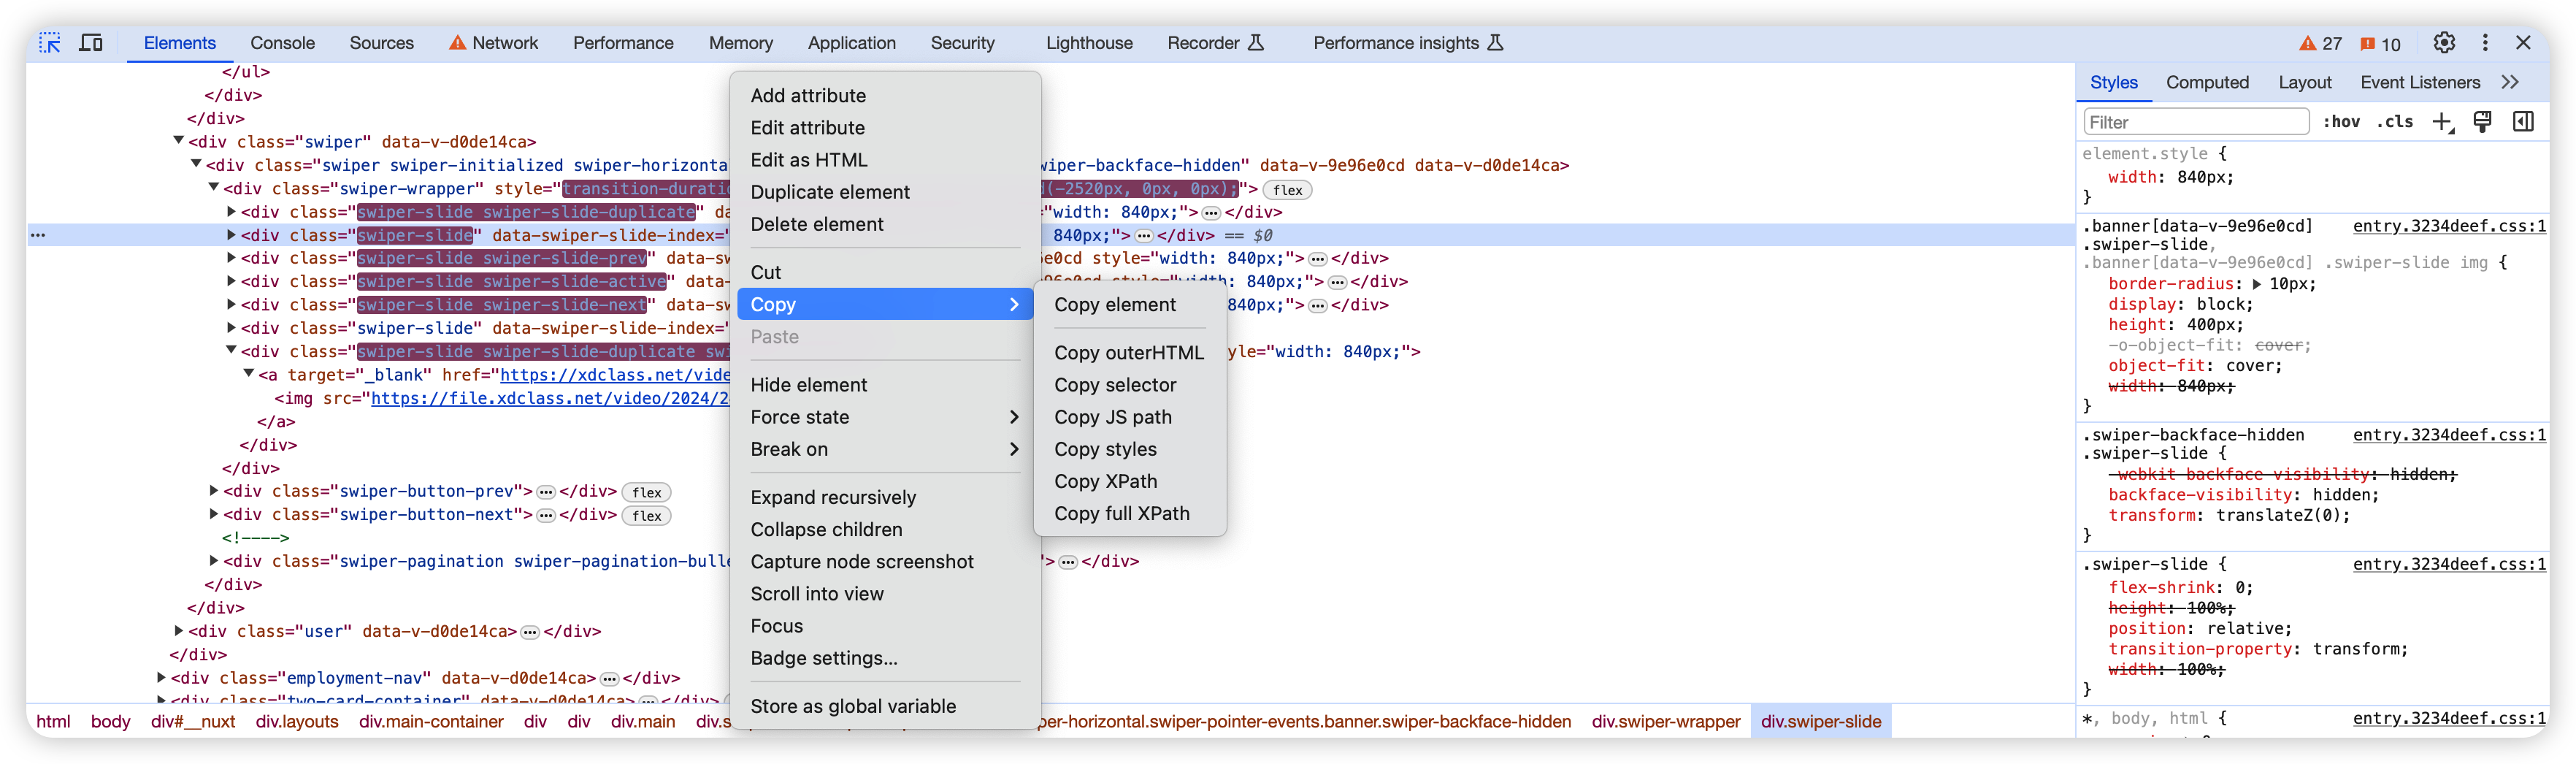Screen dimensions: 2576x764
Task: Open the Application tab
Action: point(851,43)
